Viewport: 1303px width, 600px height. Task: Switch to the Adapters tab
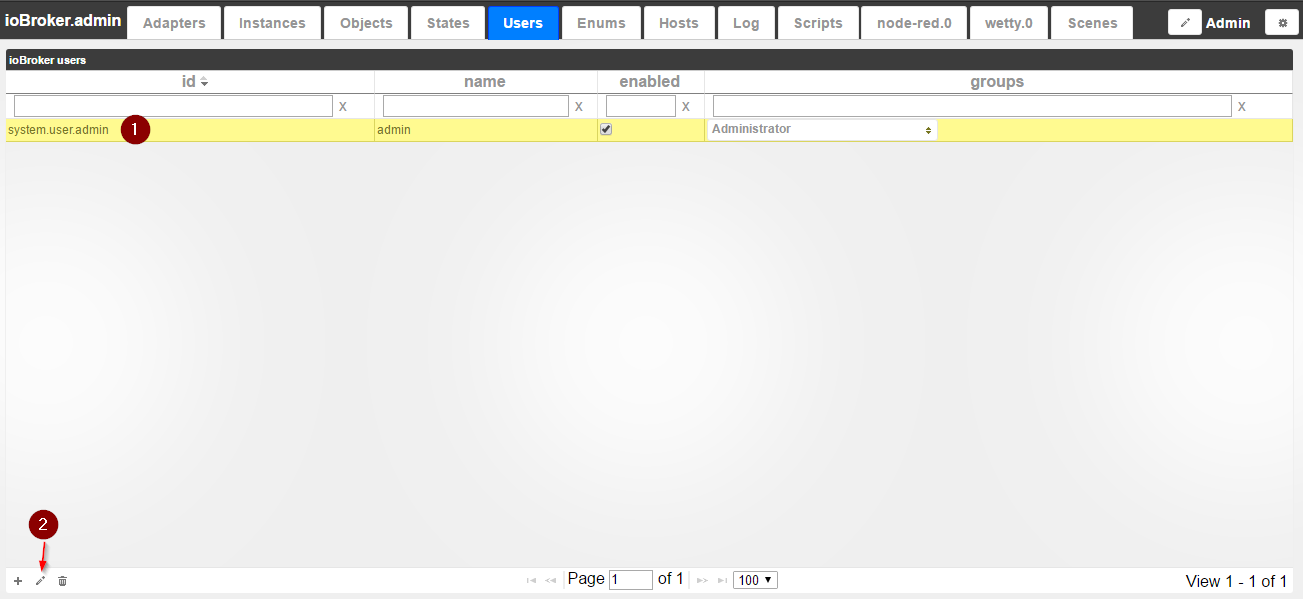174,23
